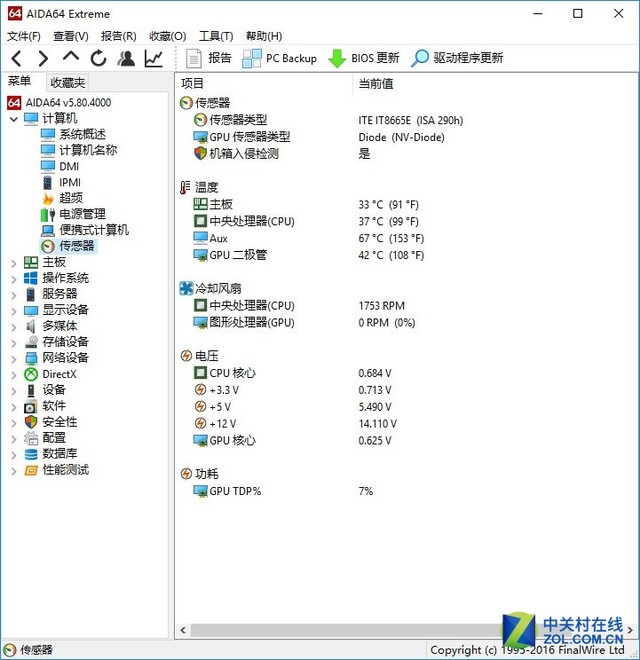Viewport: 640px width, 660px height.
Task: Collapse the 计算机 tree node
Action: pos(13,119)
